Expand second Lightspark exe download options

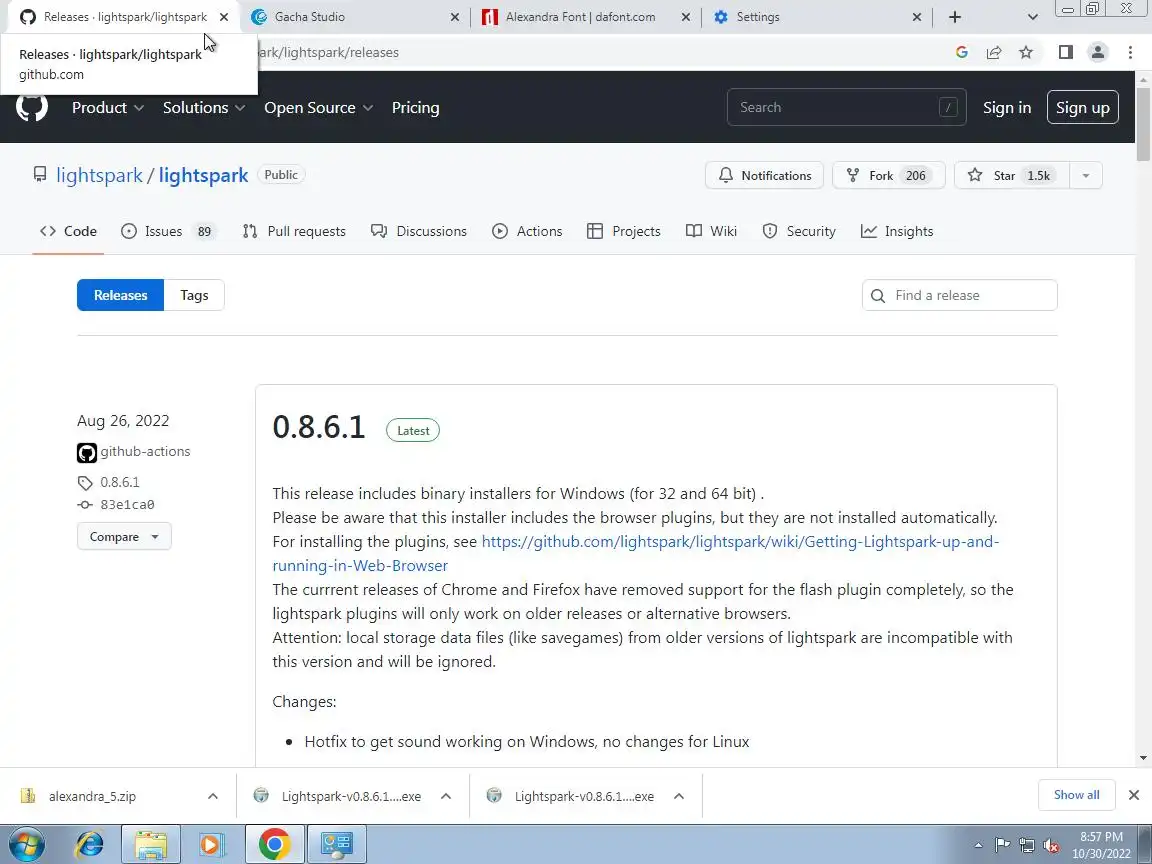click(x=678, y=796)
